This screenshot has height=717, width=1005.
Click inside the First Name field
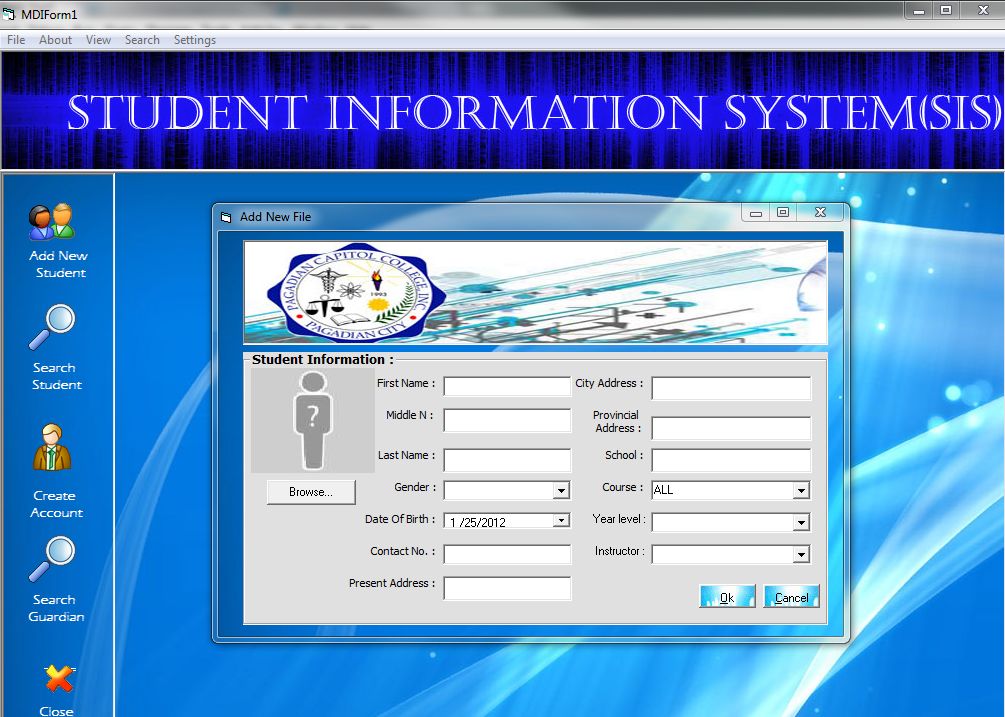coord(506,386)
